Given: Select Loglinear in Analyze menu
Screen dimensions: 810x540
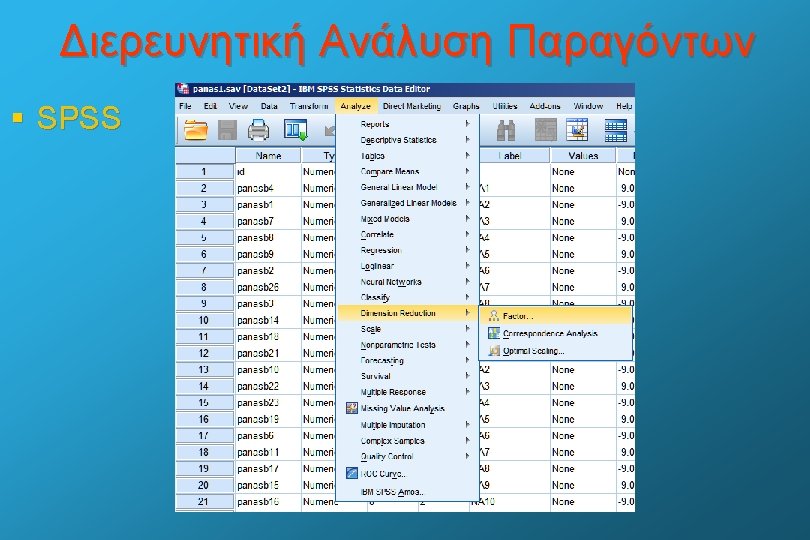Looking at the screenshot, I should [x=407, y=266].
